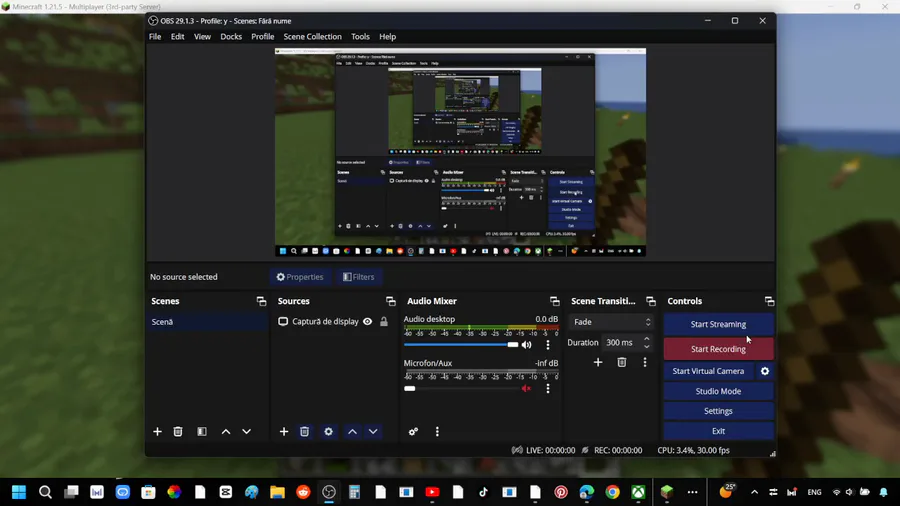The width and height of the screenshot is (900, 506).
Task: Delete selected source with trash icon
Action: [305, 431]
